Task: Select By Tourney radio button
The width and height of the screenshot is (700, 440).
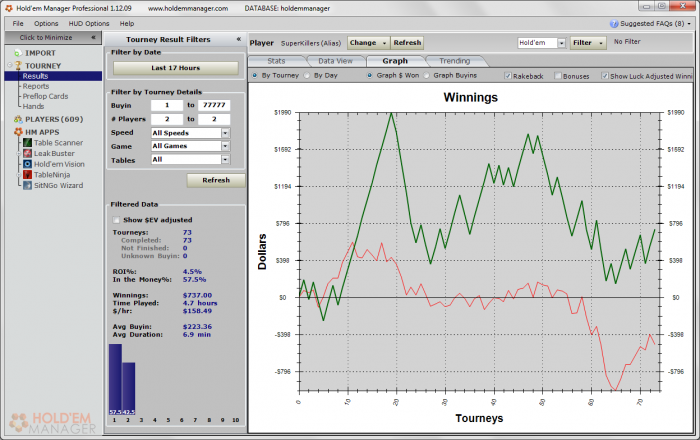Action: click(254, 75)
